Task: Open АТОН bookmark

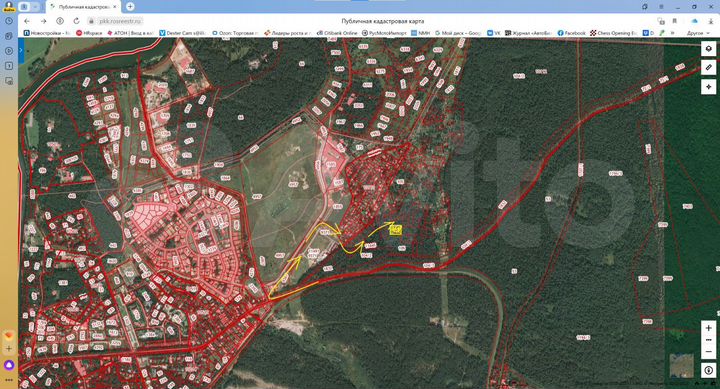Action: click(130, 33)
